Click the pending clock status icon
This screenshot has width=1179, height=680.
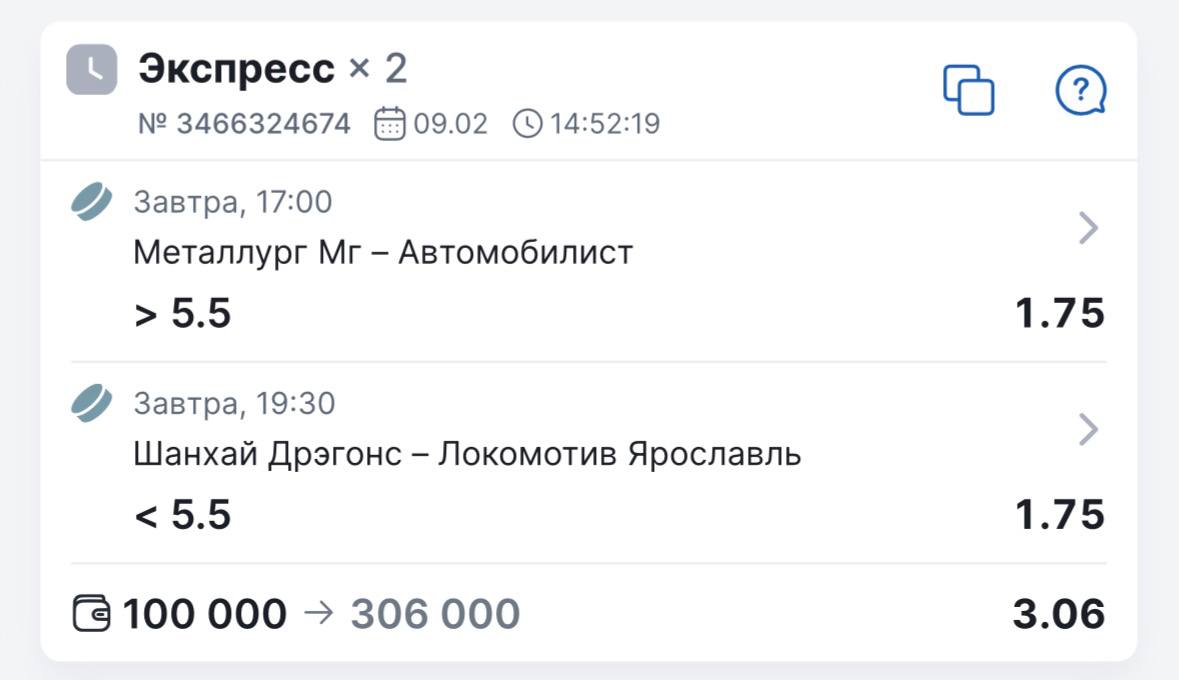coord(92,70)
